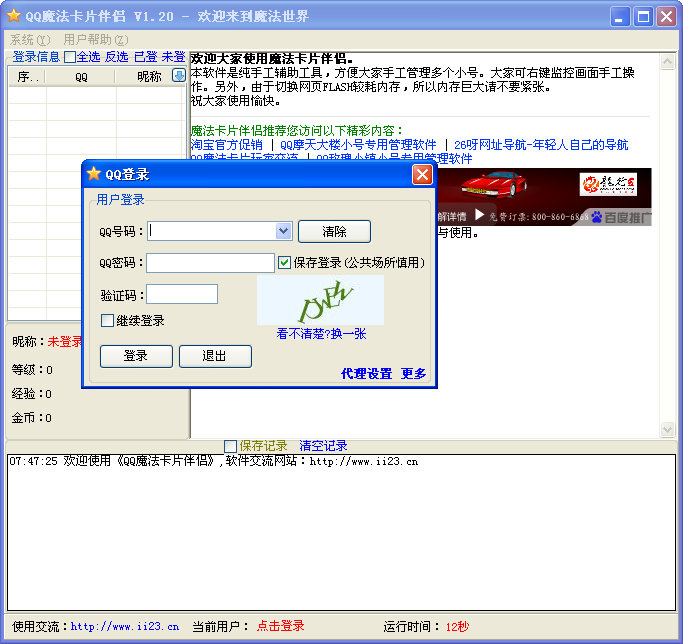Click the scrollbar up arrow in welcome pane

point(667,61)
